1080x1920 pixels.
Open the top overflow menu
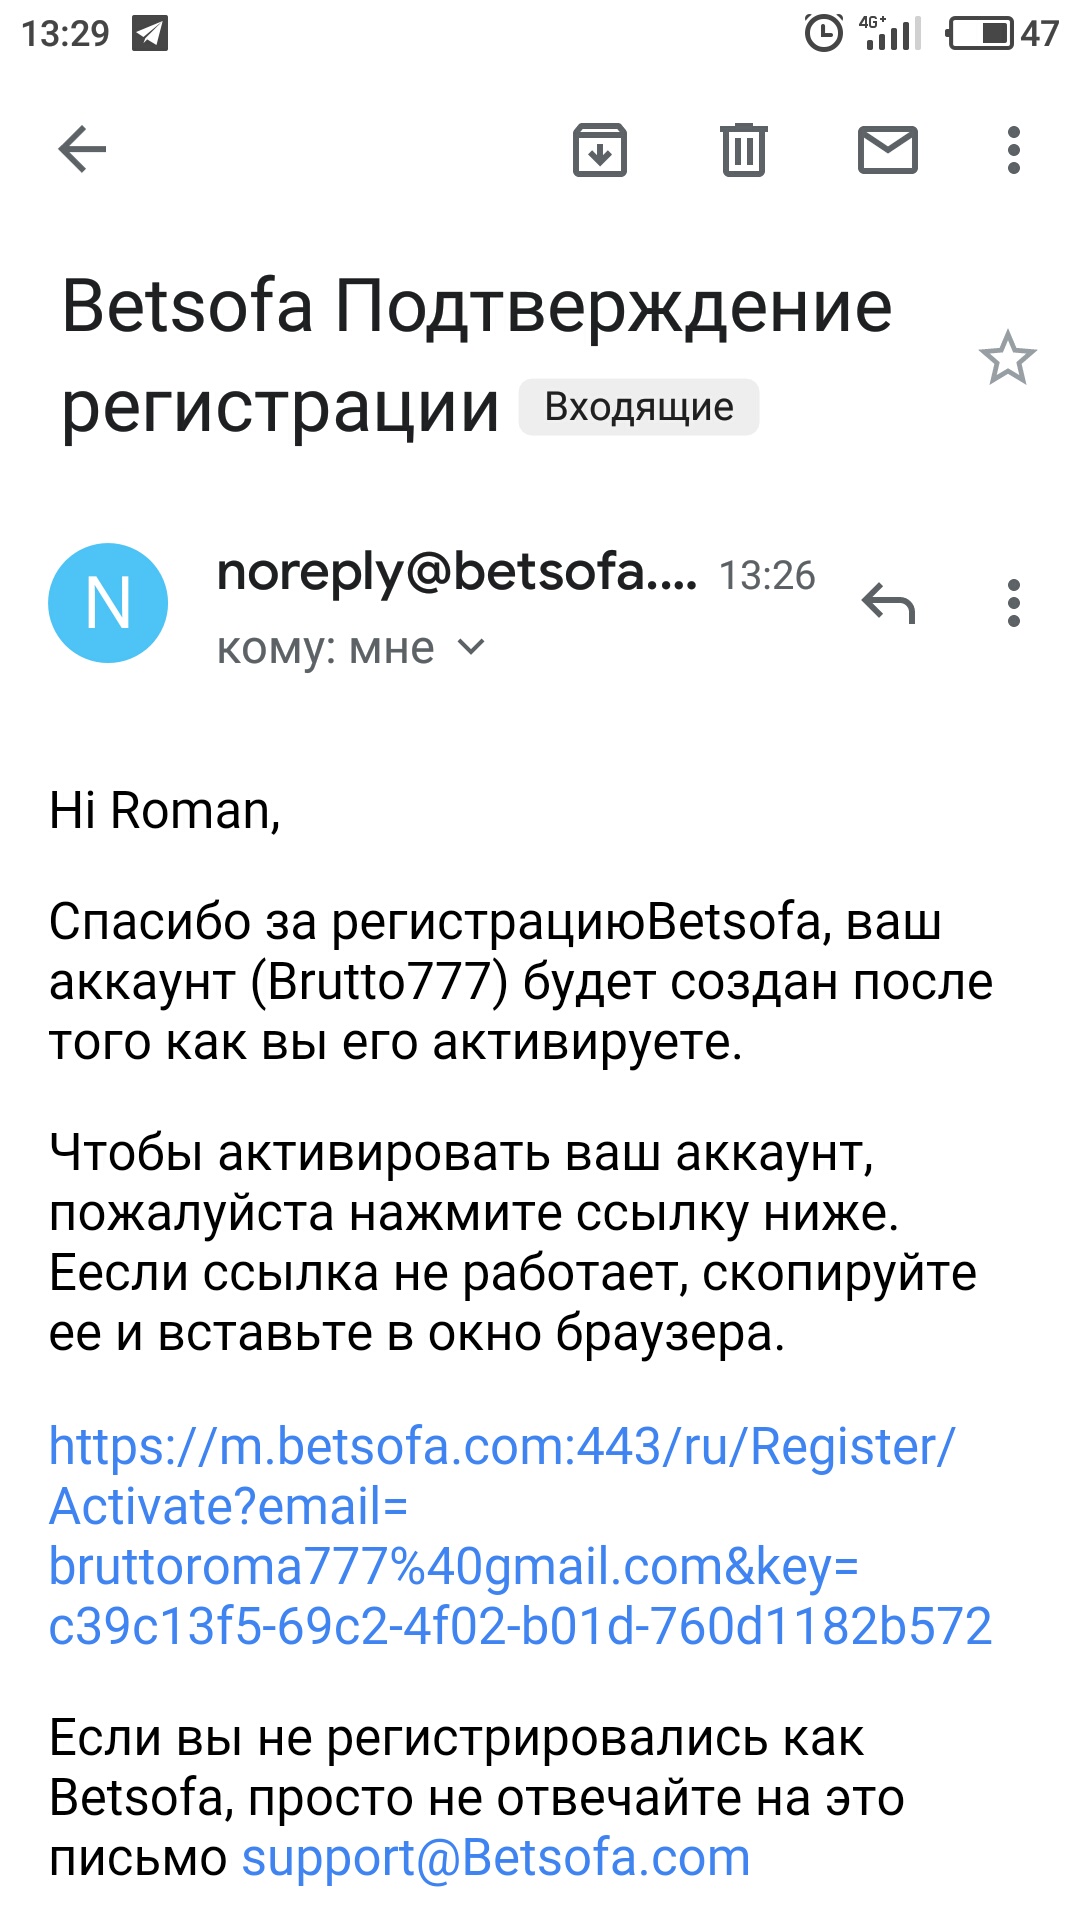1014,151
